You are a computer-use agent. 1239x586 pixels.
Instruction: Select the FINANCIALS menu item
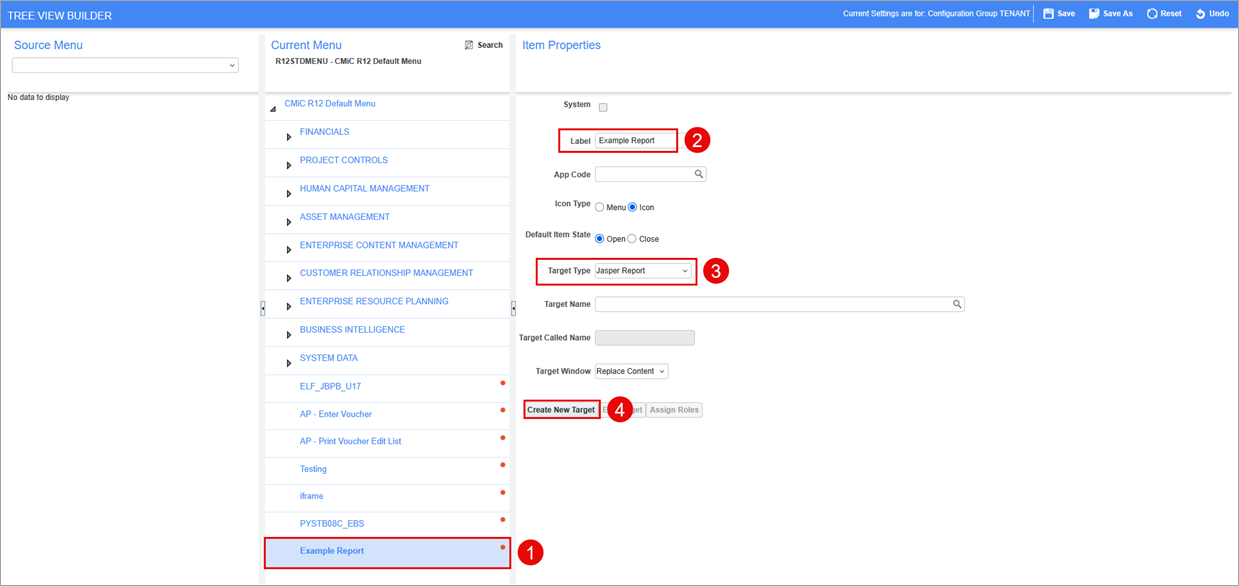coord(324,132)
